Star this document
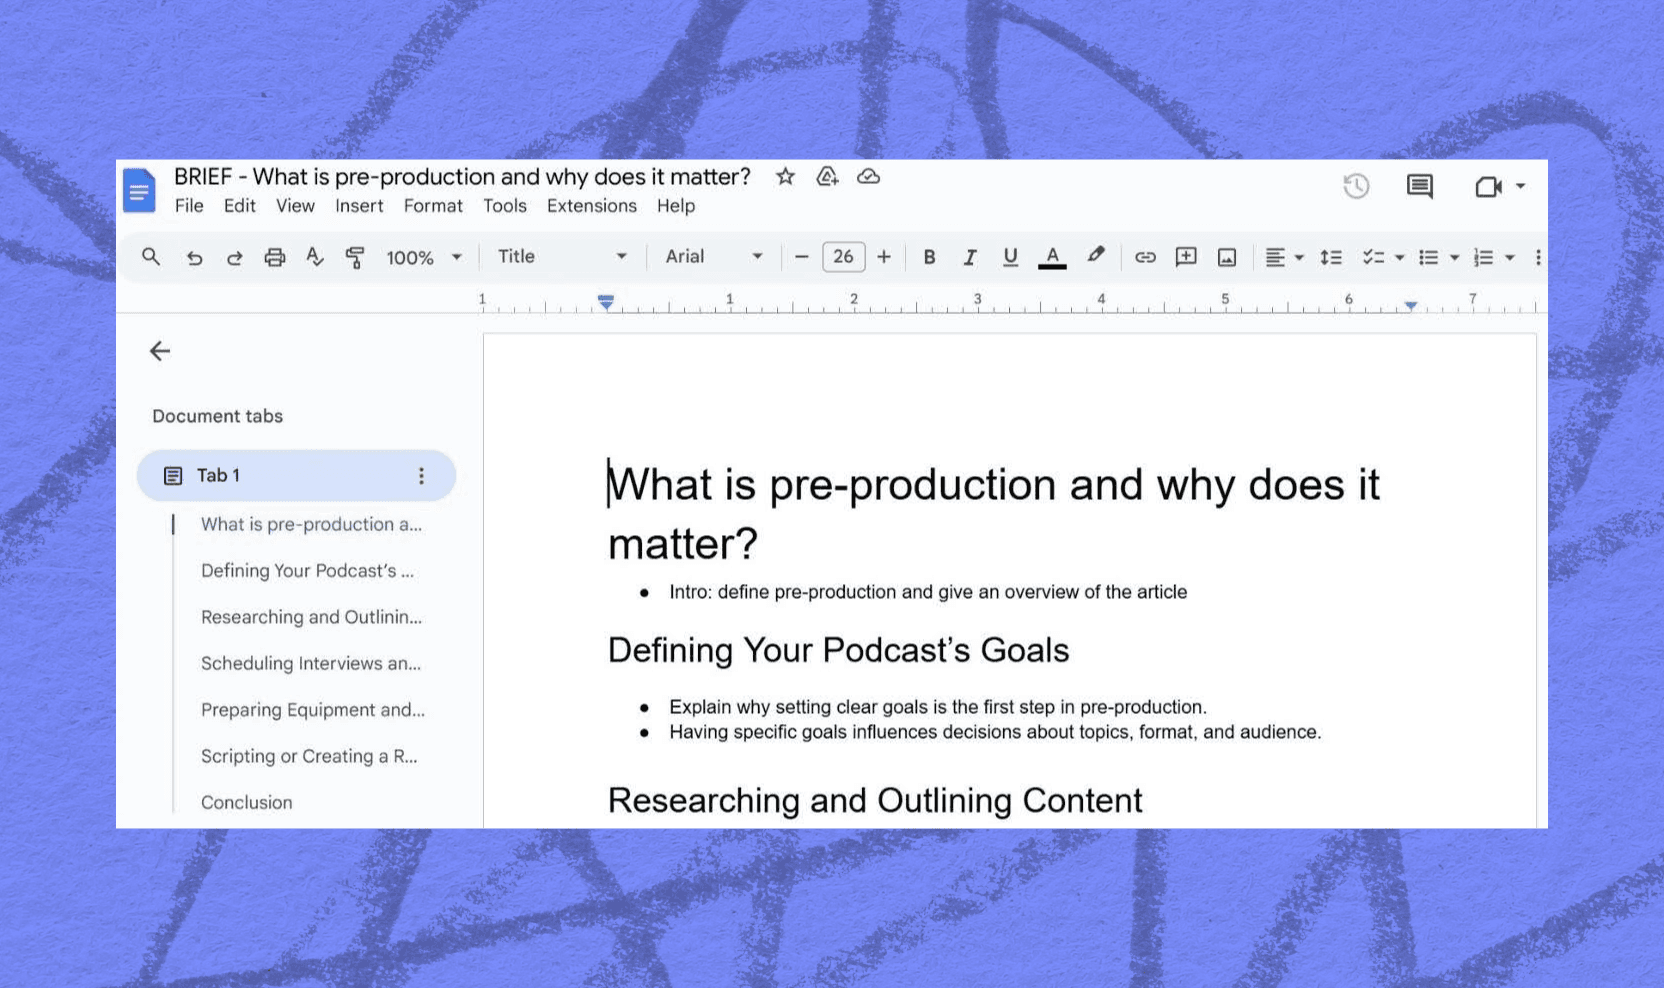This screenshot has height=988, width=1664. click(x=785, y=177)
